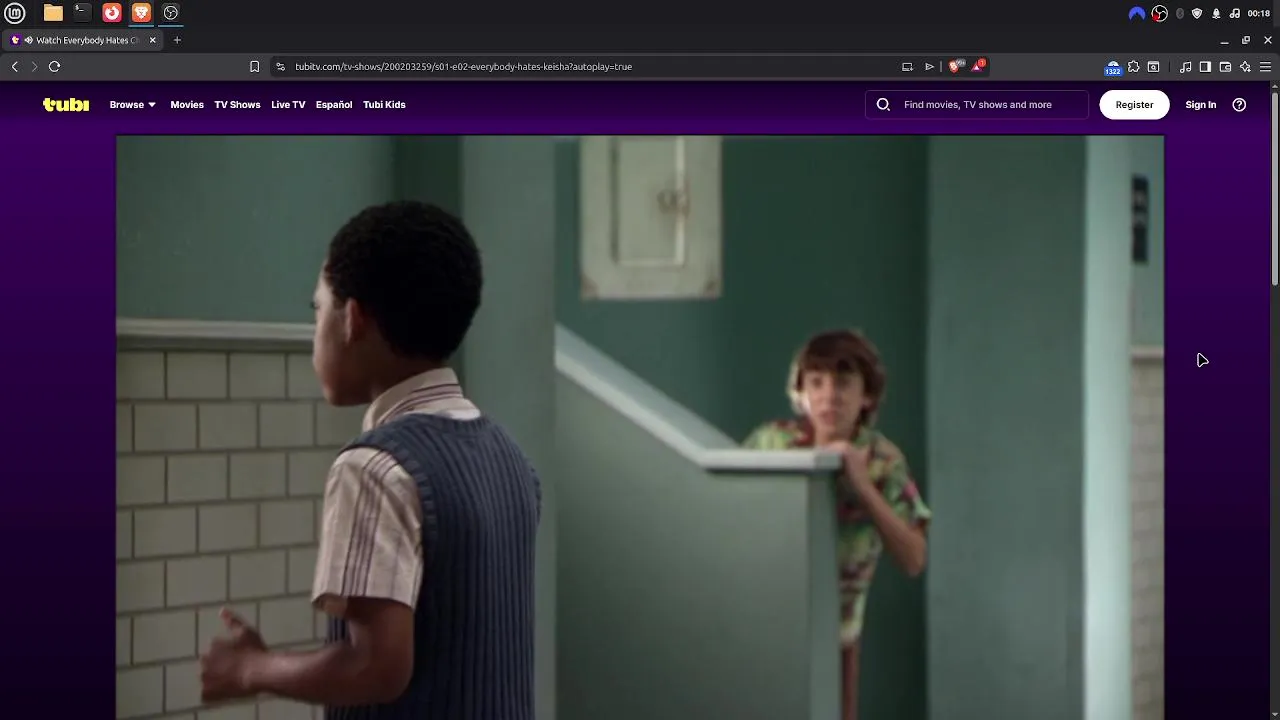1280x720 pixels.
Task: Switch to Español content
Action: coord(334,104)
